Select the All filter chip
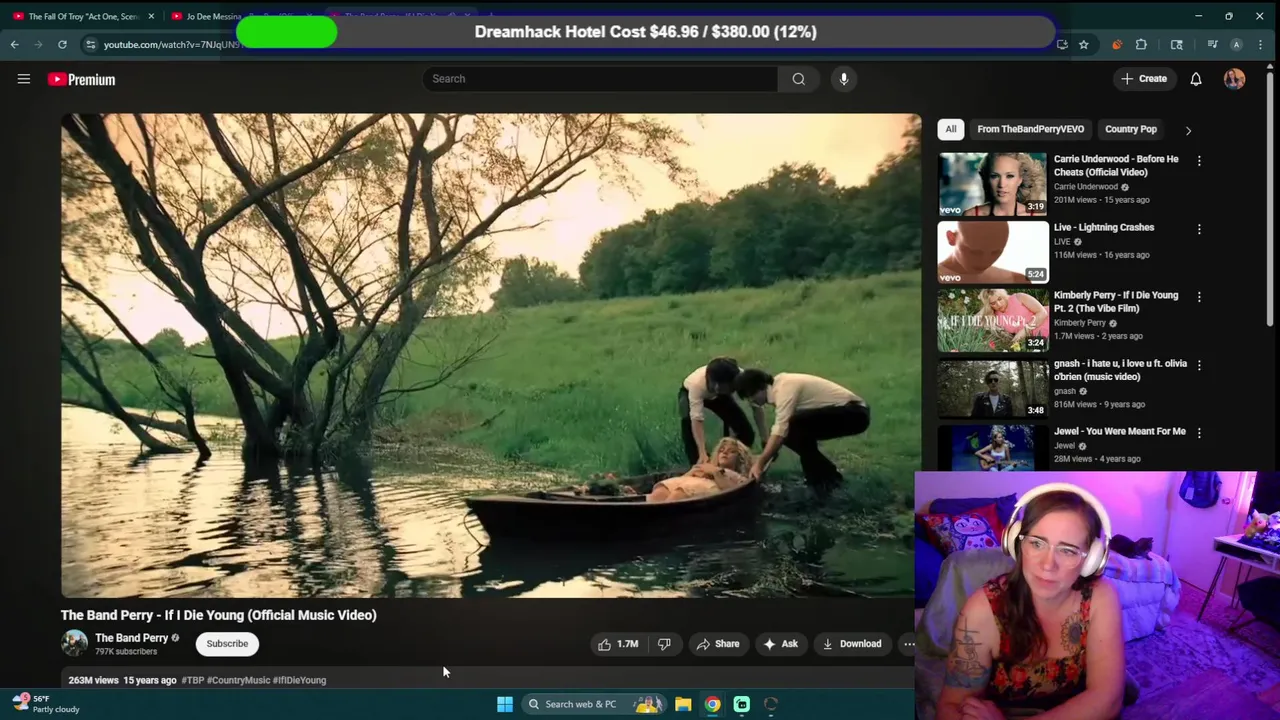Image resolution: width=1280 pixels, height=720 pixels. (951, 129)
